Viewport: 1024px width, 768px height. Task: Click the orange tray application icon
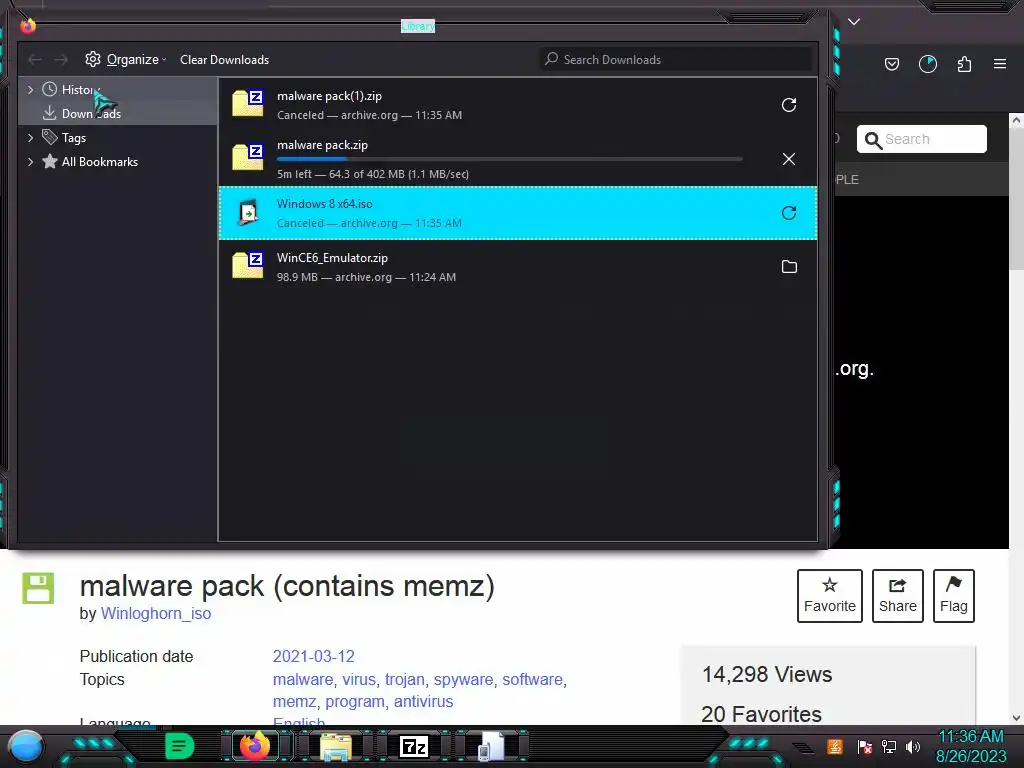pos(835,746)
